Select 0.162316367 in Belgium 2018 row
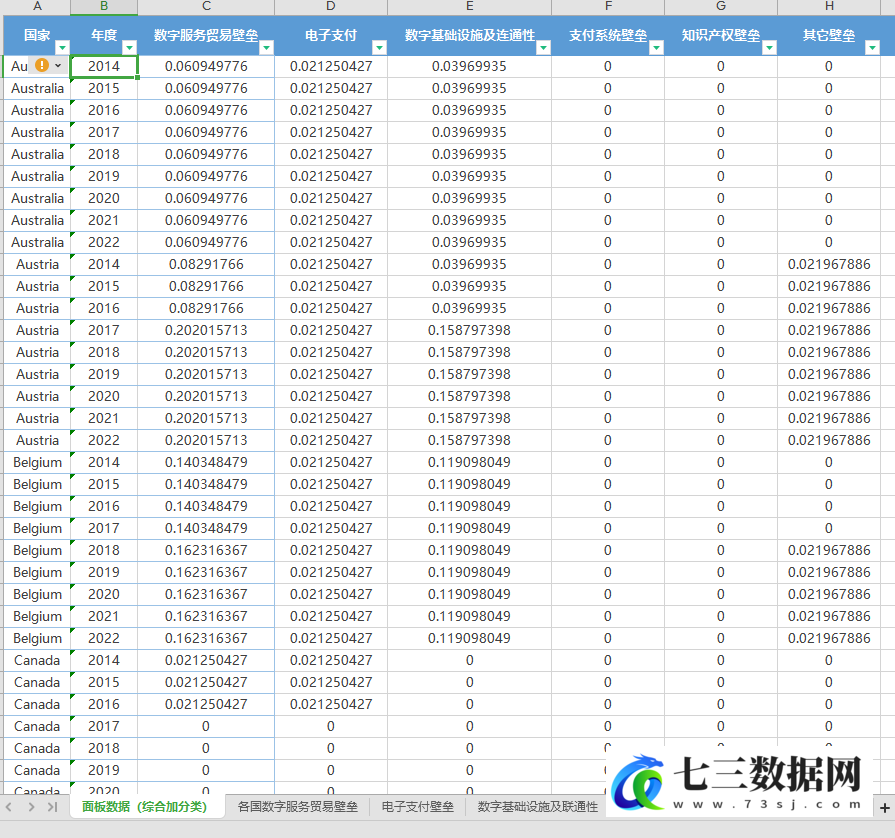 (x=206, y=550)
